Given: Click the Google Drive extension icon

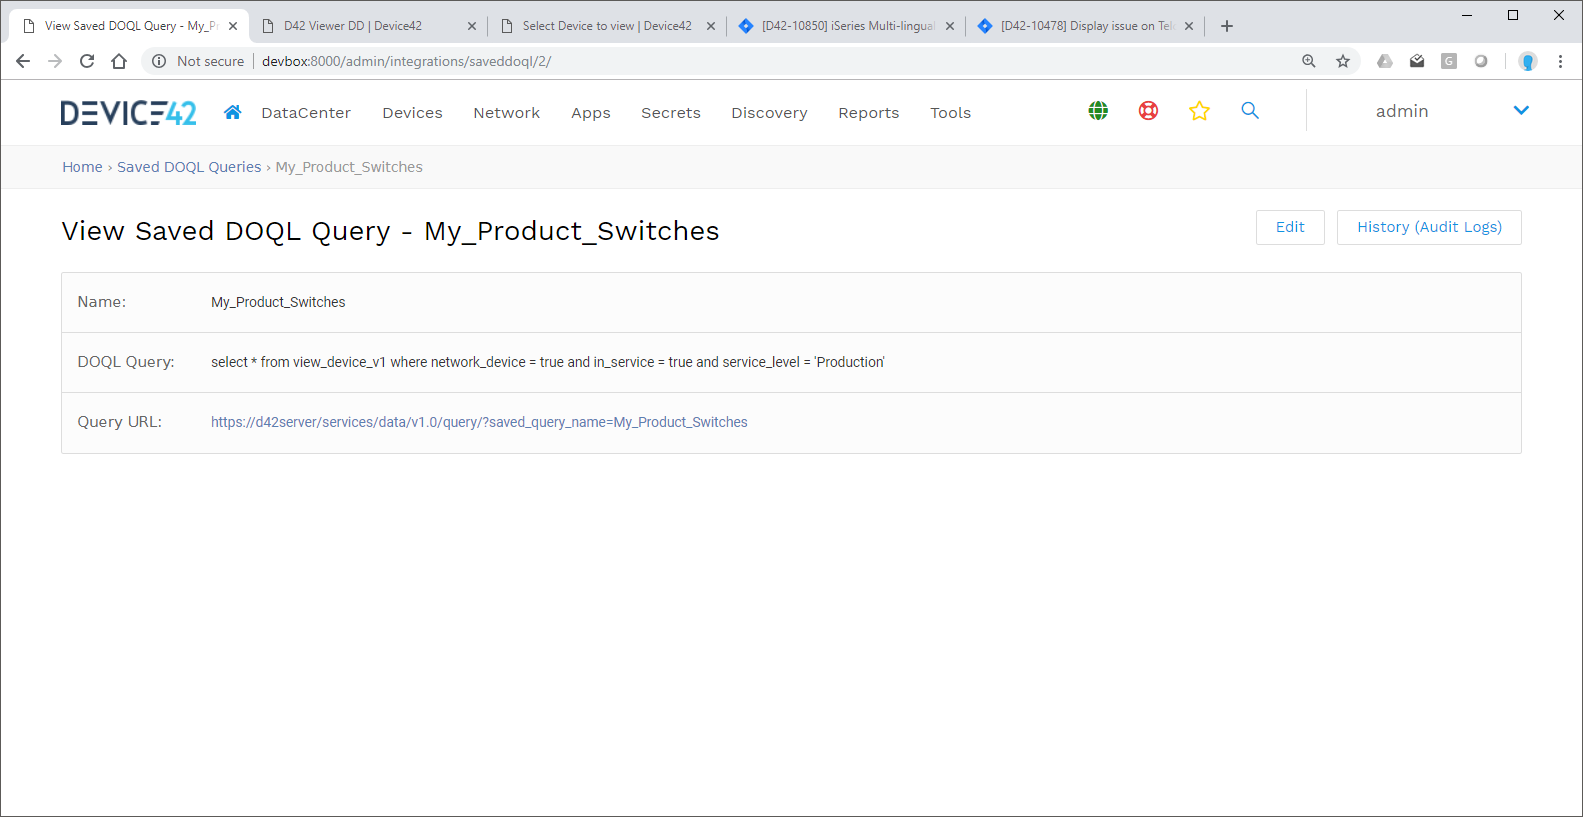Looking at the screenshot, I should point(1385,61).
